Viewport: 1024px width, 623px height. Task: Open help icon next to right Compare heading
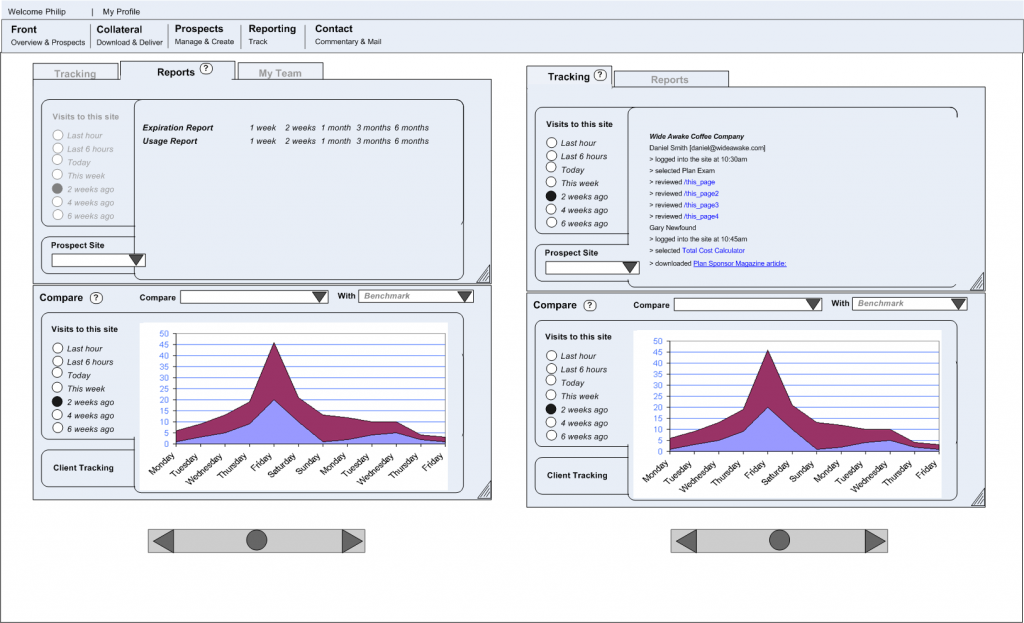590,305
